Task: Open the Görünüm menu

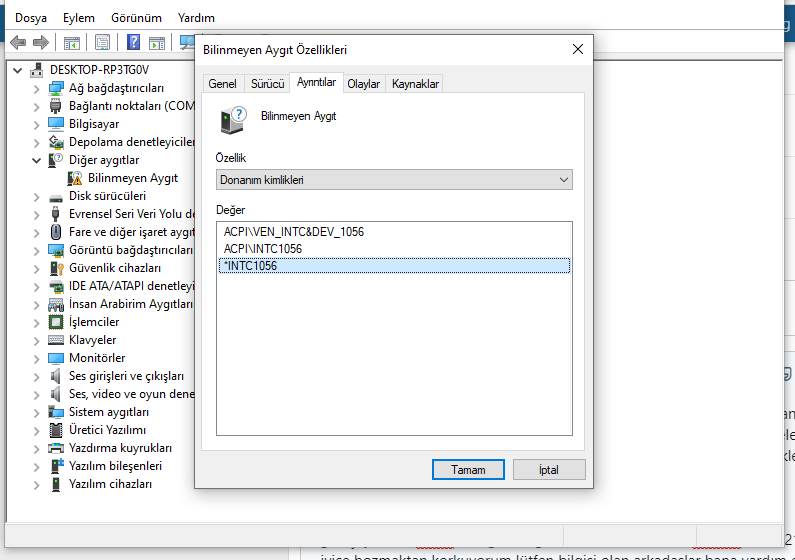Action: pyautogui.click(x=136, y=18)
